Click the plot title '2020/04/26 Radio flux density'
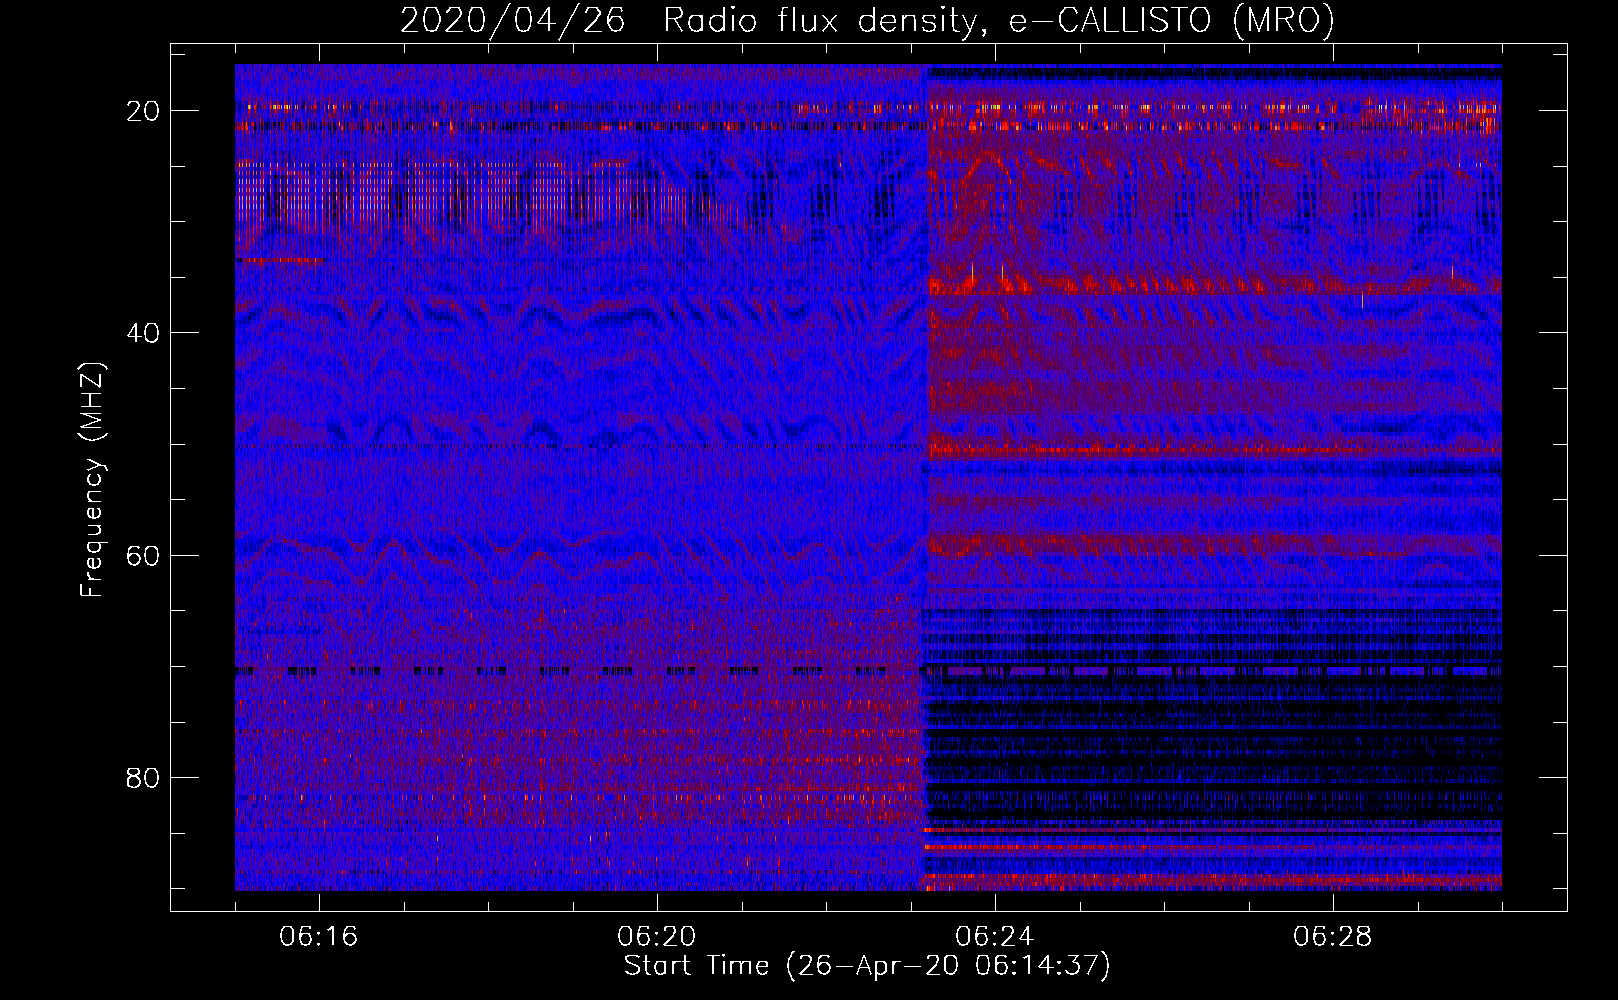This screenshot has width=1618, height=1000. click(867, 20)
